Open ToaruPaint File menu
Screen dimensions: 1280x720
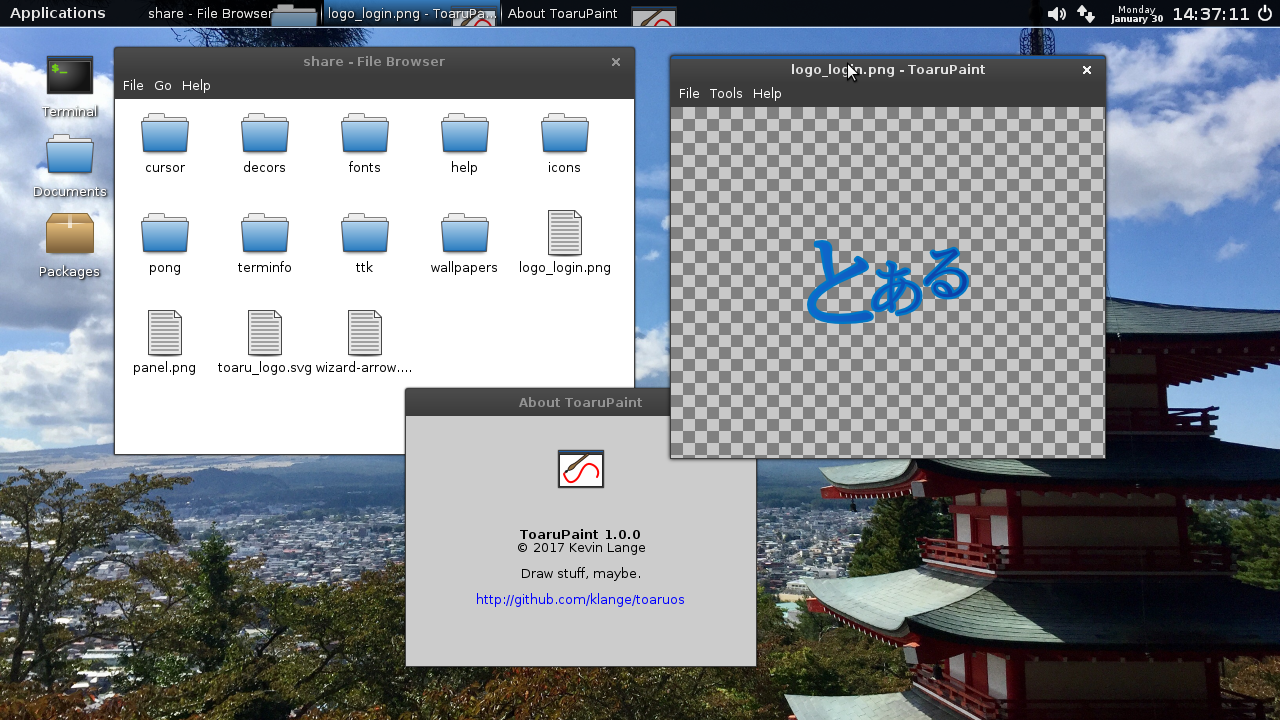point(689,93)
